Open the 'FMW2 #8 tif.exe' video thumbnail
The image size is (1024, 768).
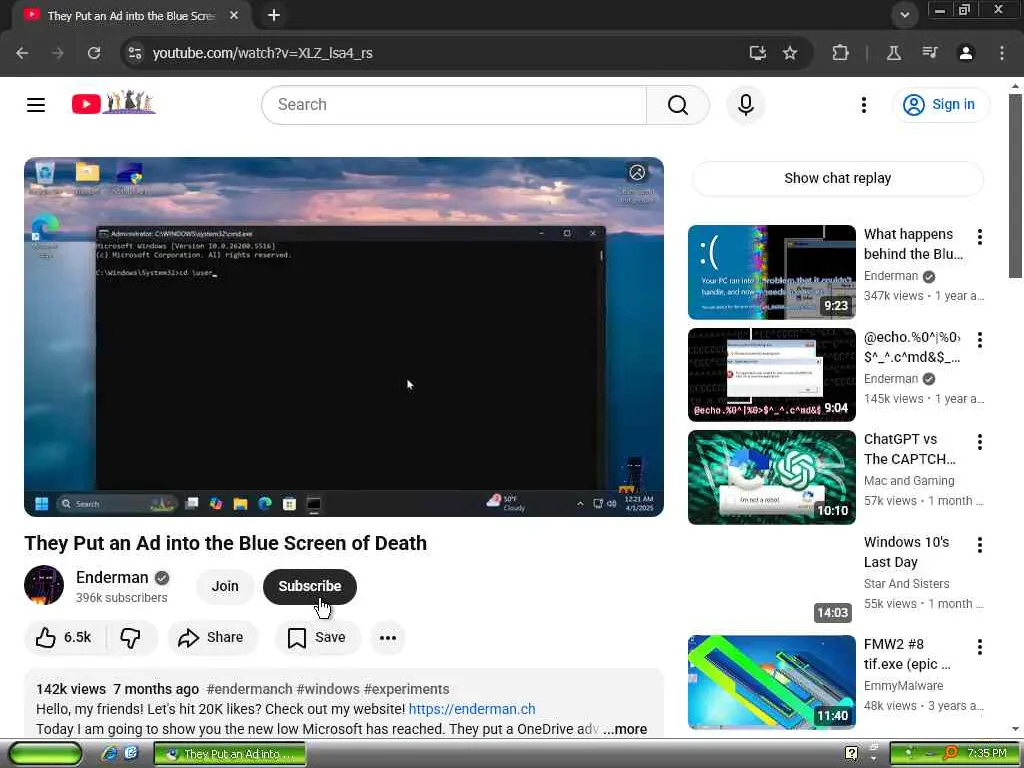click(x=771, y=682)
